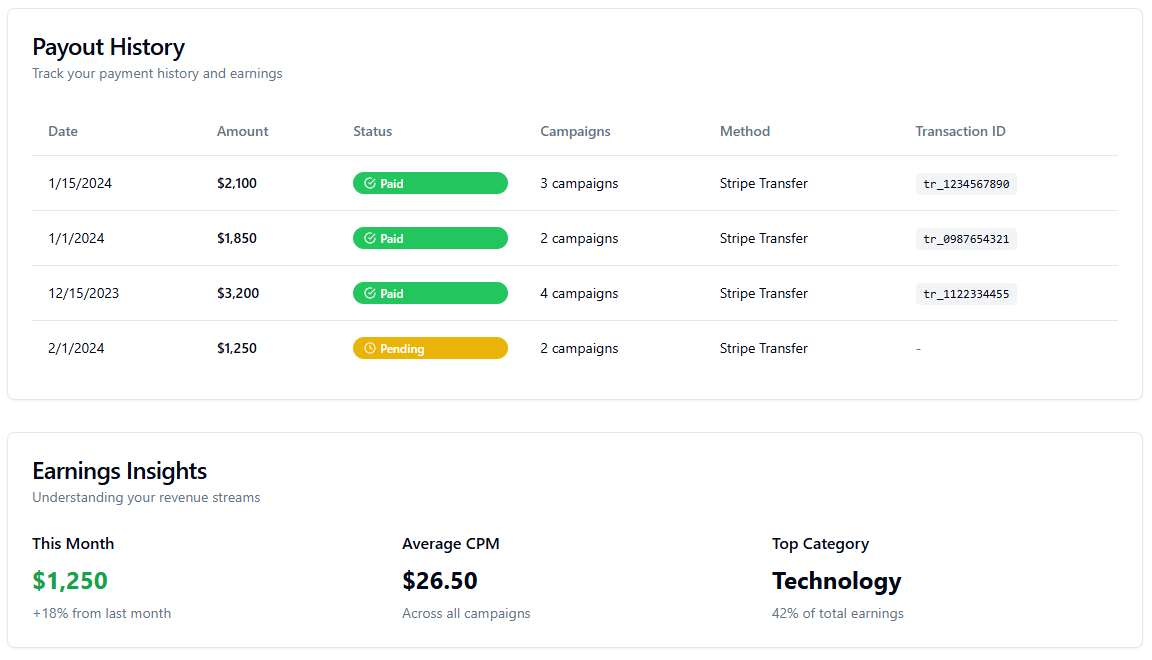This screenshot has height=660, width=1152.
Task: Select the green $1,250 This Month figure
Action: (69, 581)
